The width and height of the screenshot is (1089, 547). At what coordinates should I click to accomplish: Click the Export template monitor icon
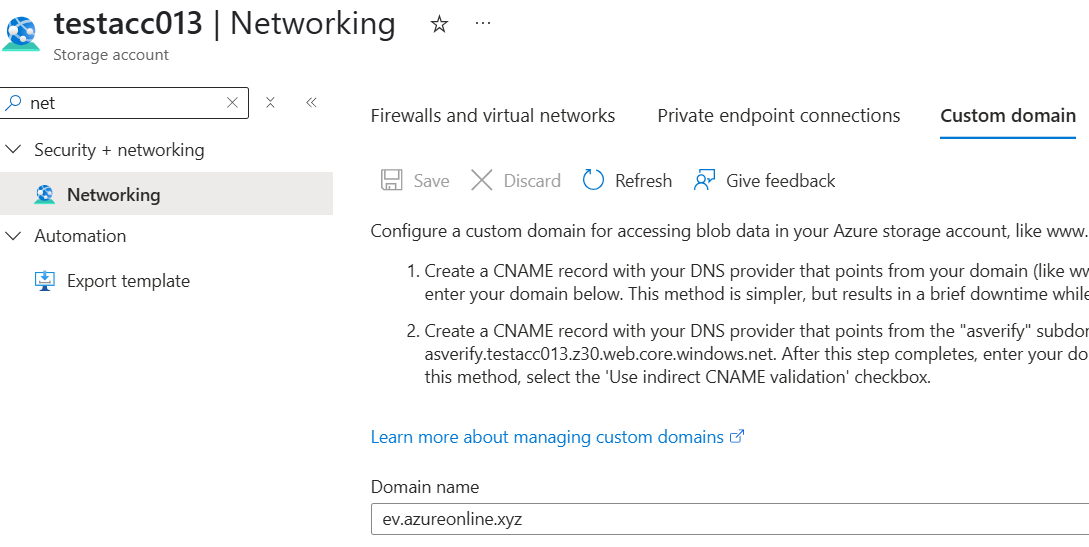pyautogui.click(x=44, y=280)
